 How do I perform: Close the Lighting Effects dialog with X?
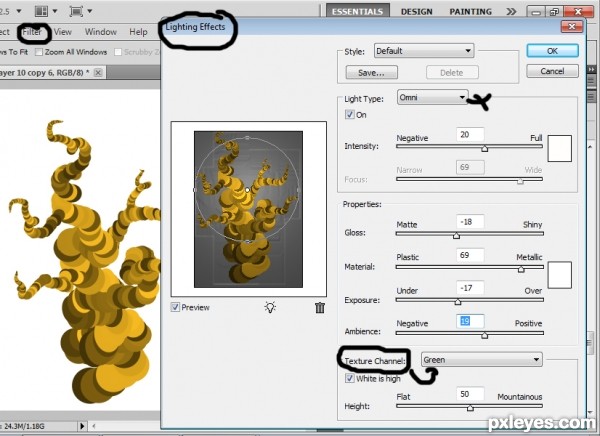pyautogui.click(x=572, y=26)
